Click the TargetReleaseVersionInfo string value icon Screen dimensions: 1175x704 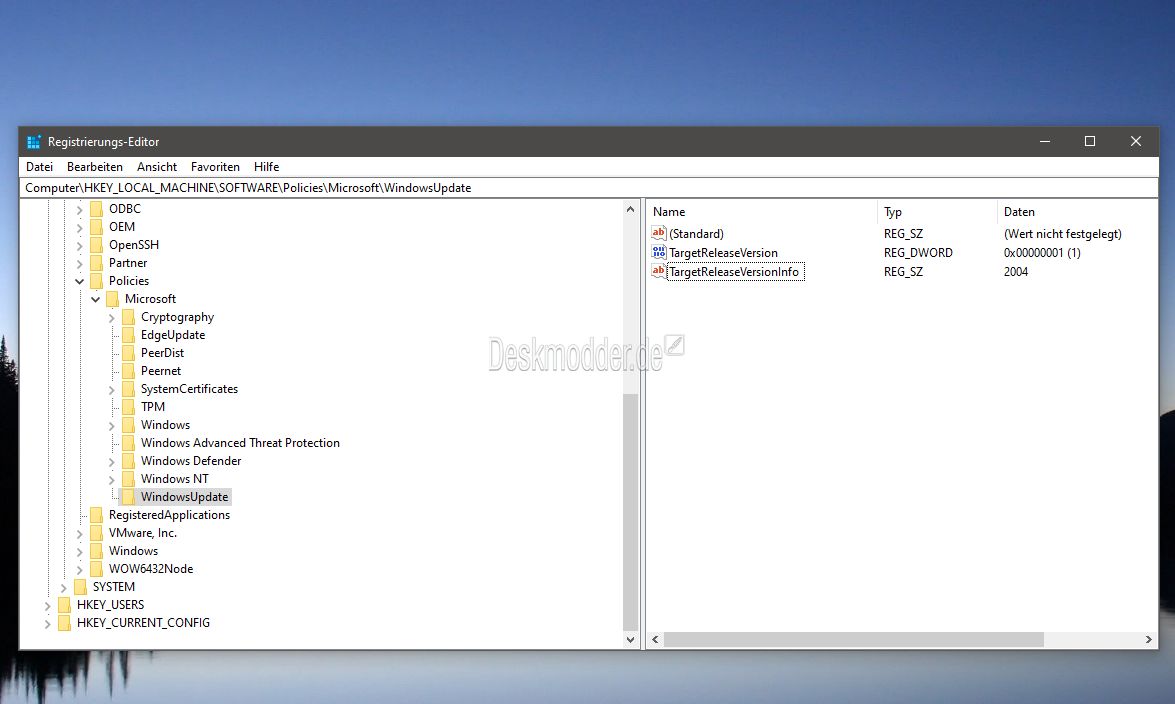point(659,271)
